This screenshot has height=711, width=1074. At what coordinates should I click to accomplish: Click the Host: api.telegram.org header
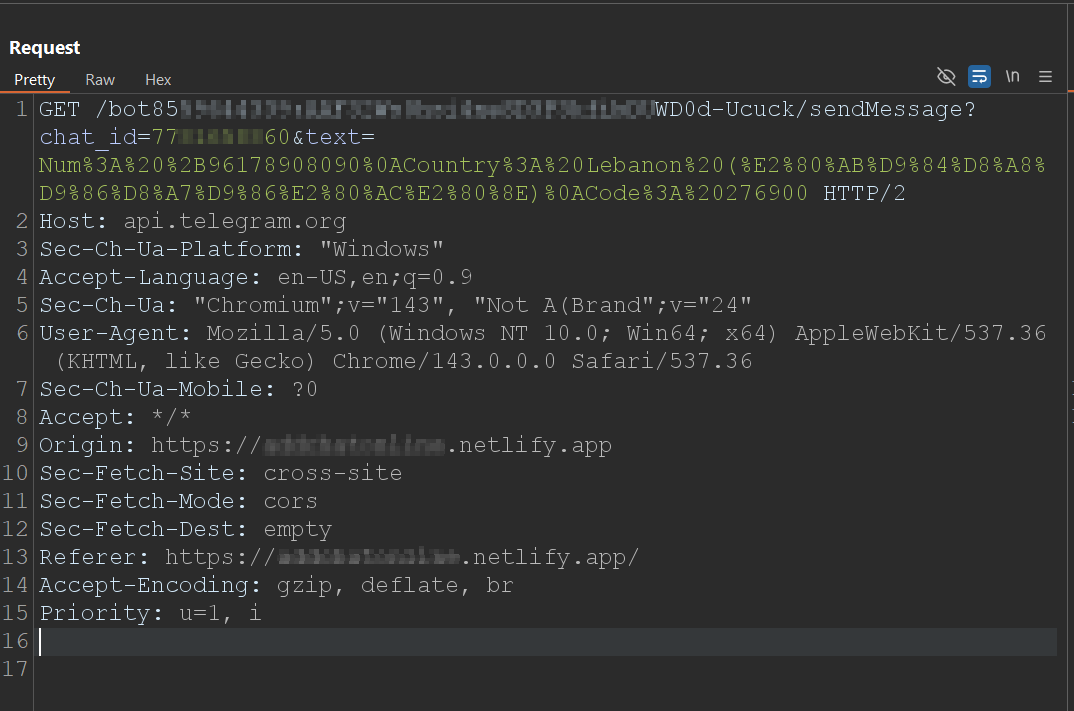pos(192,222)
